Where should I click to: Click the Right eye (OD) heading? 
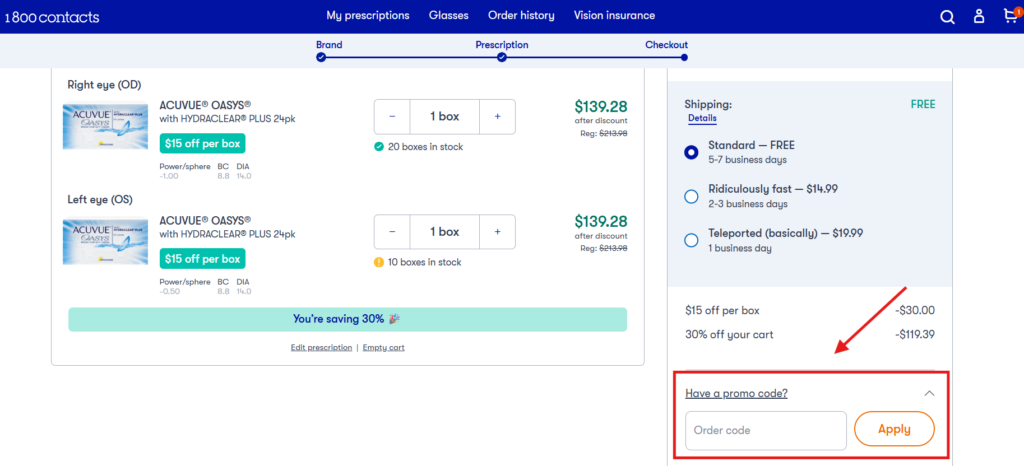tap(104, 85)
